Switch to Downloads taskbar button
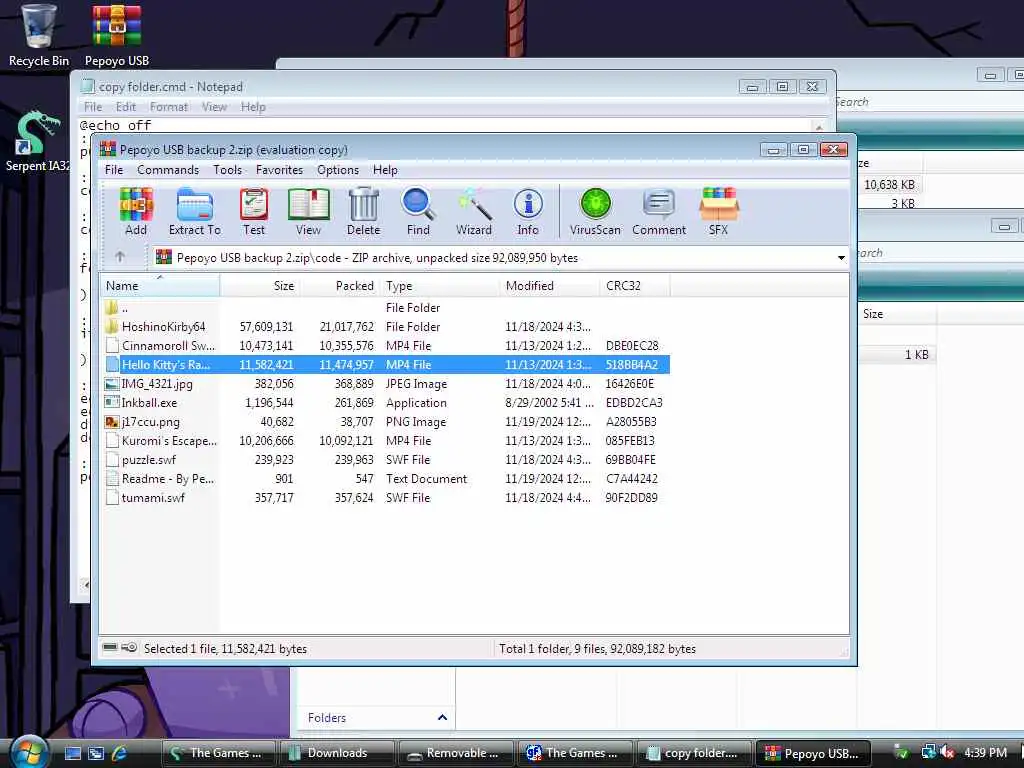1024x768 pixels. click(337, 753)
